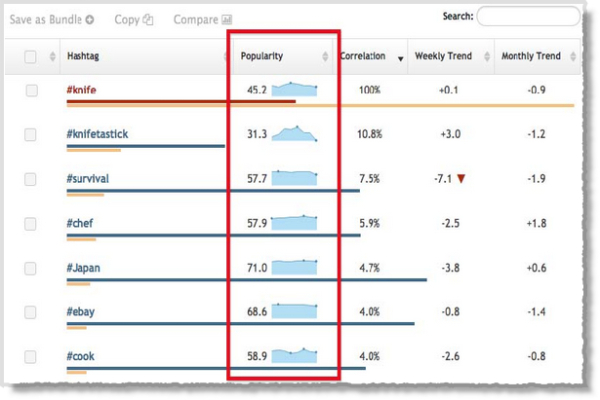Click orange correlation bar under #knifetastick
The height and width of the screenshot is (400, 600).
[94, 150]
